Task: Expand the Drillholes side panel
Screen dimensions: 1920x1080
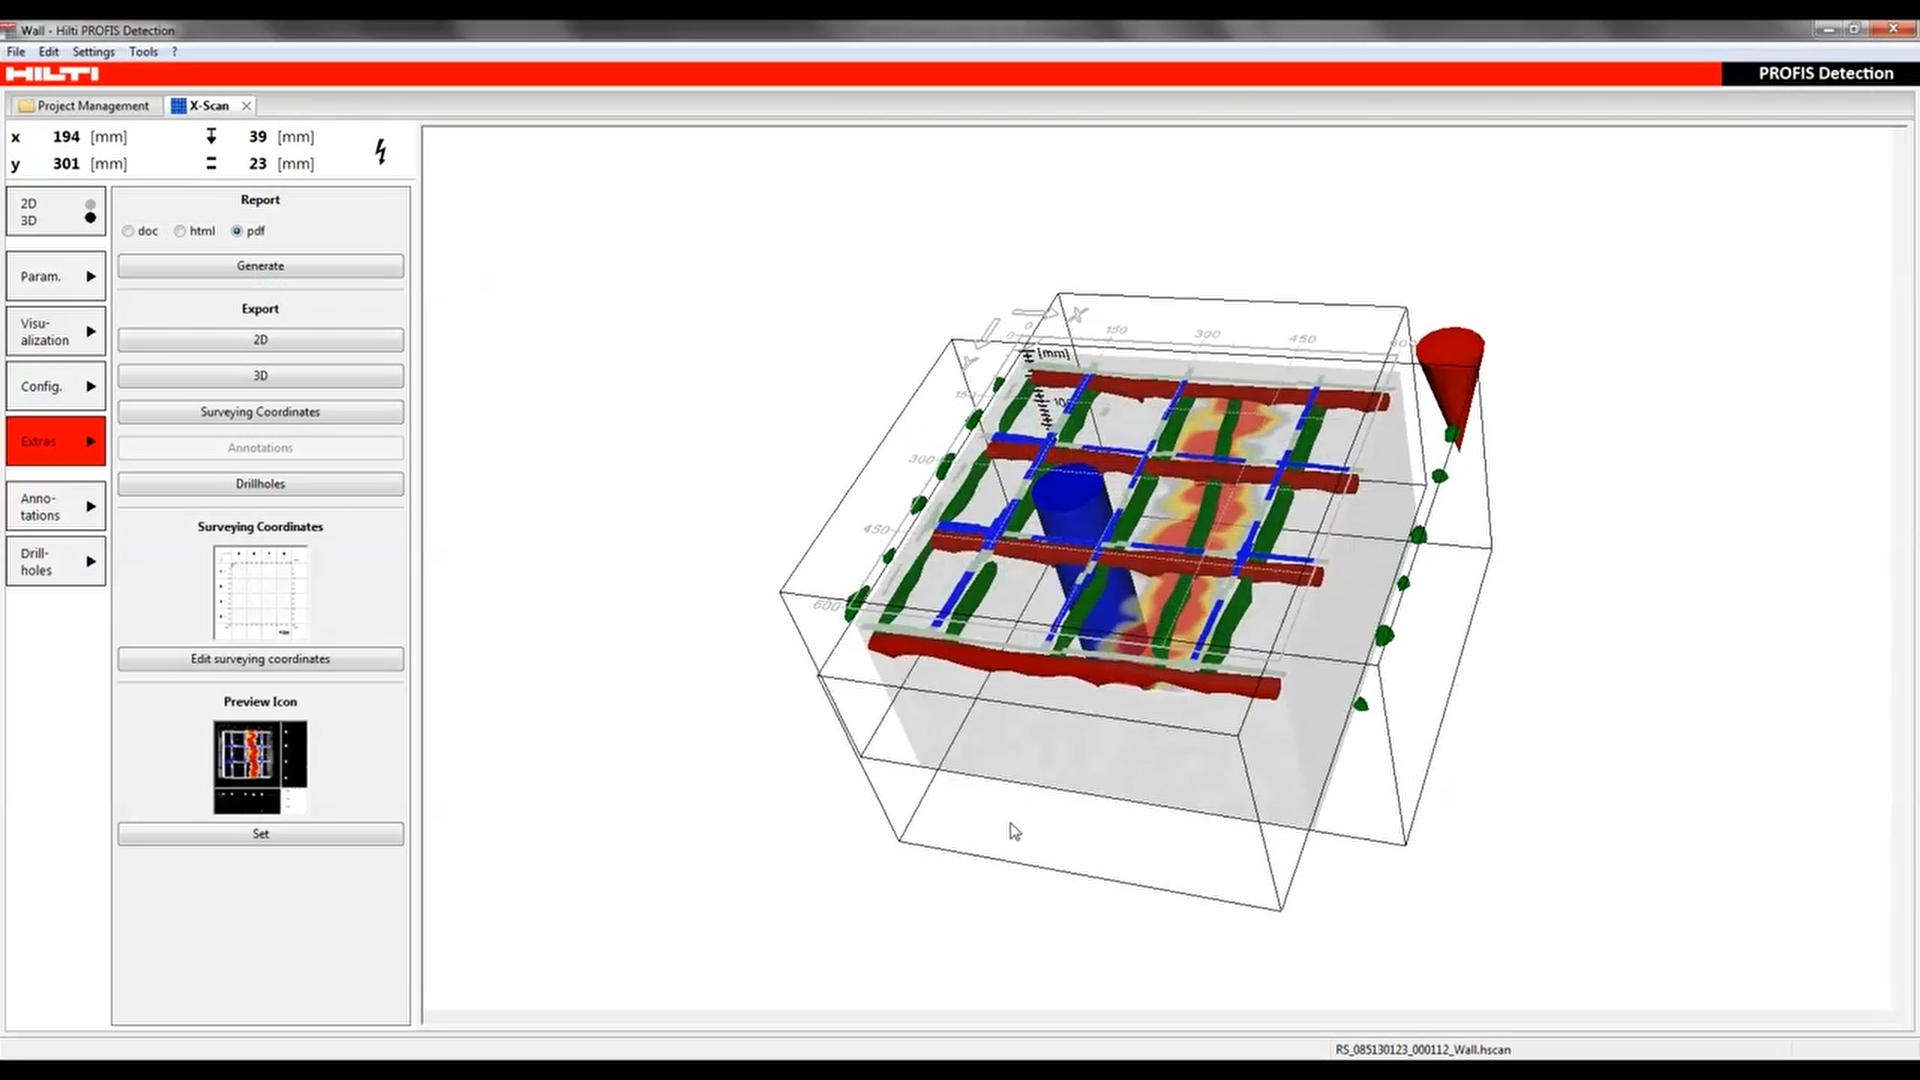Action: (x=56, y=561)
